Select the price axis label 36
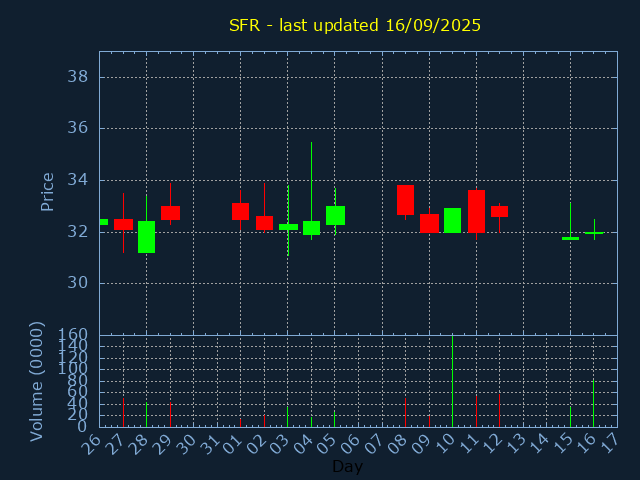 78,128
